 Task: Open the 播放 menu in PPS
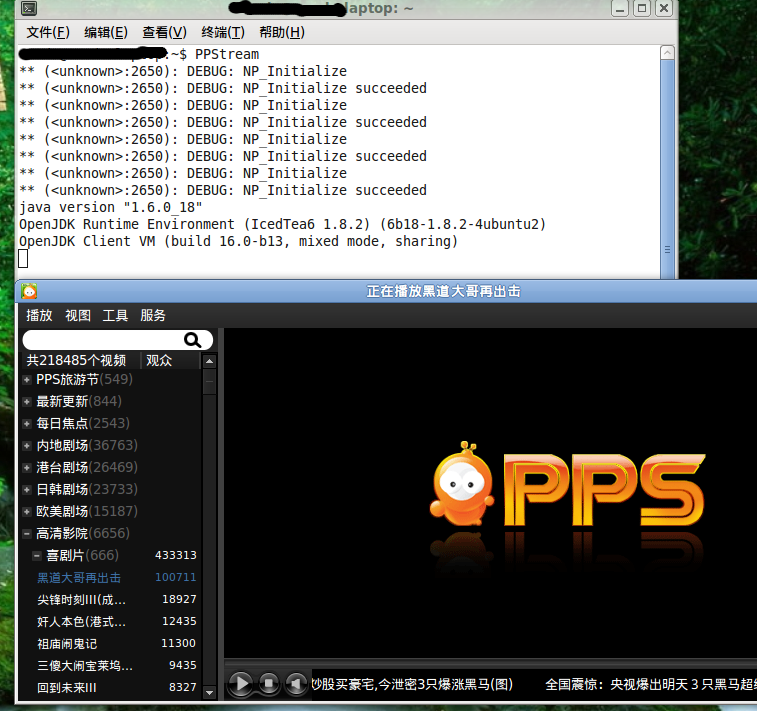pos(39,315)
